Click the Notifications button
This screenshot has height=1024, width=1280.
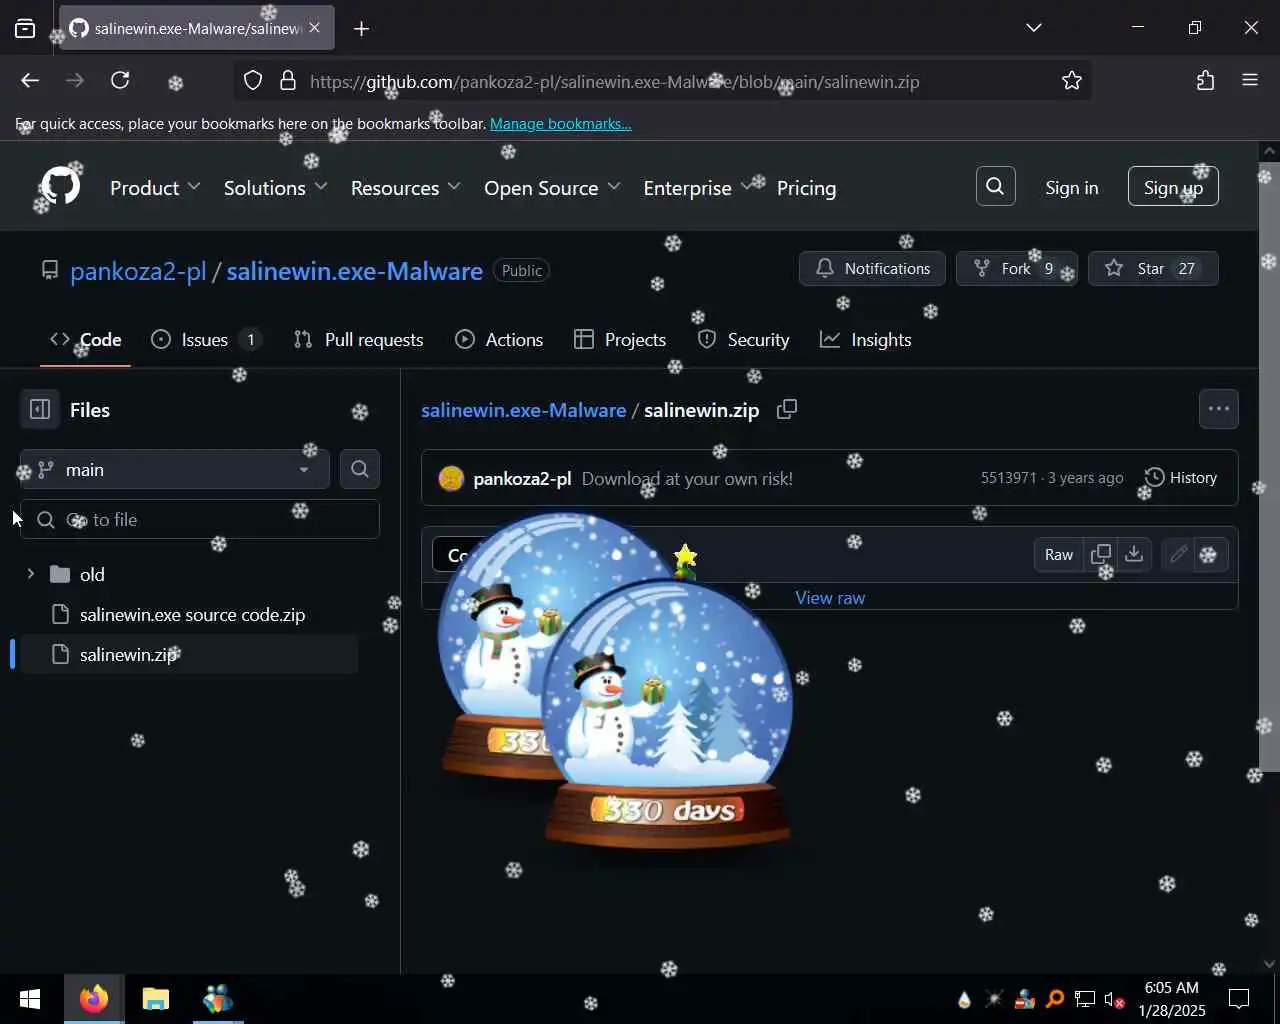(872, 268)
